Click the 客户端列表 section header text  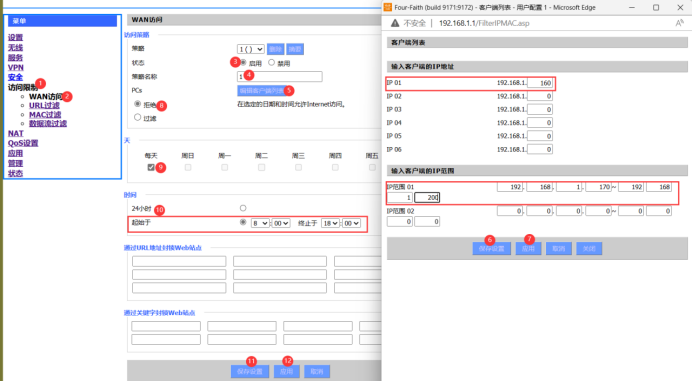[x=408, y=42]
